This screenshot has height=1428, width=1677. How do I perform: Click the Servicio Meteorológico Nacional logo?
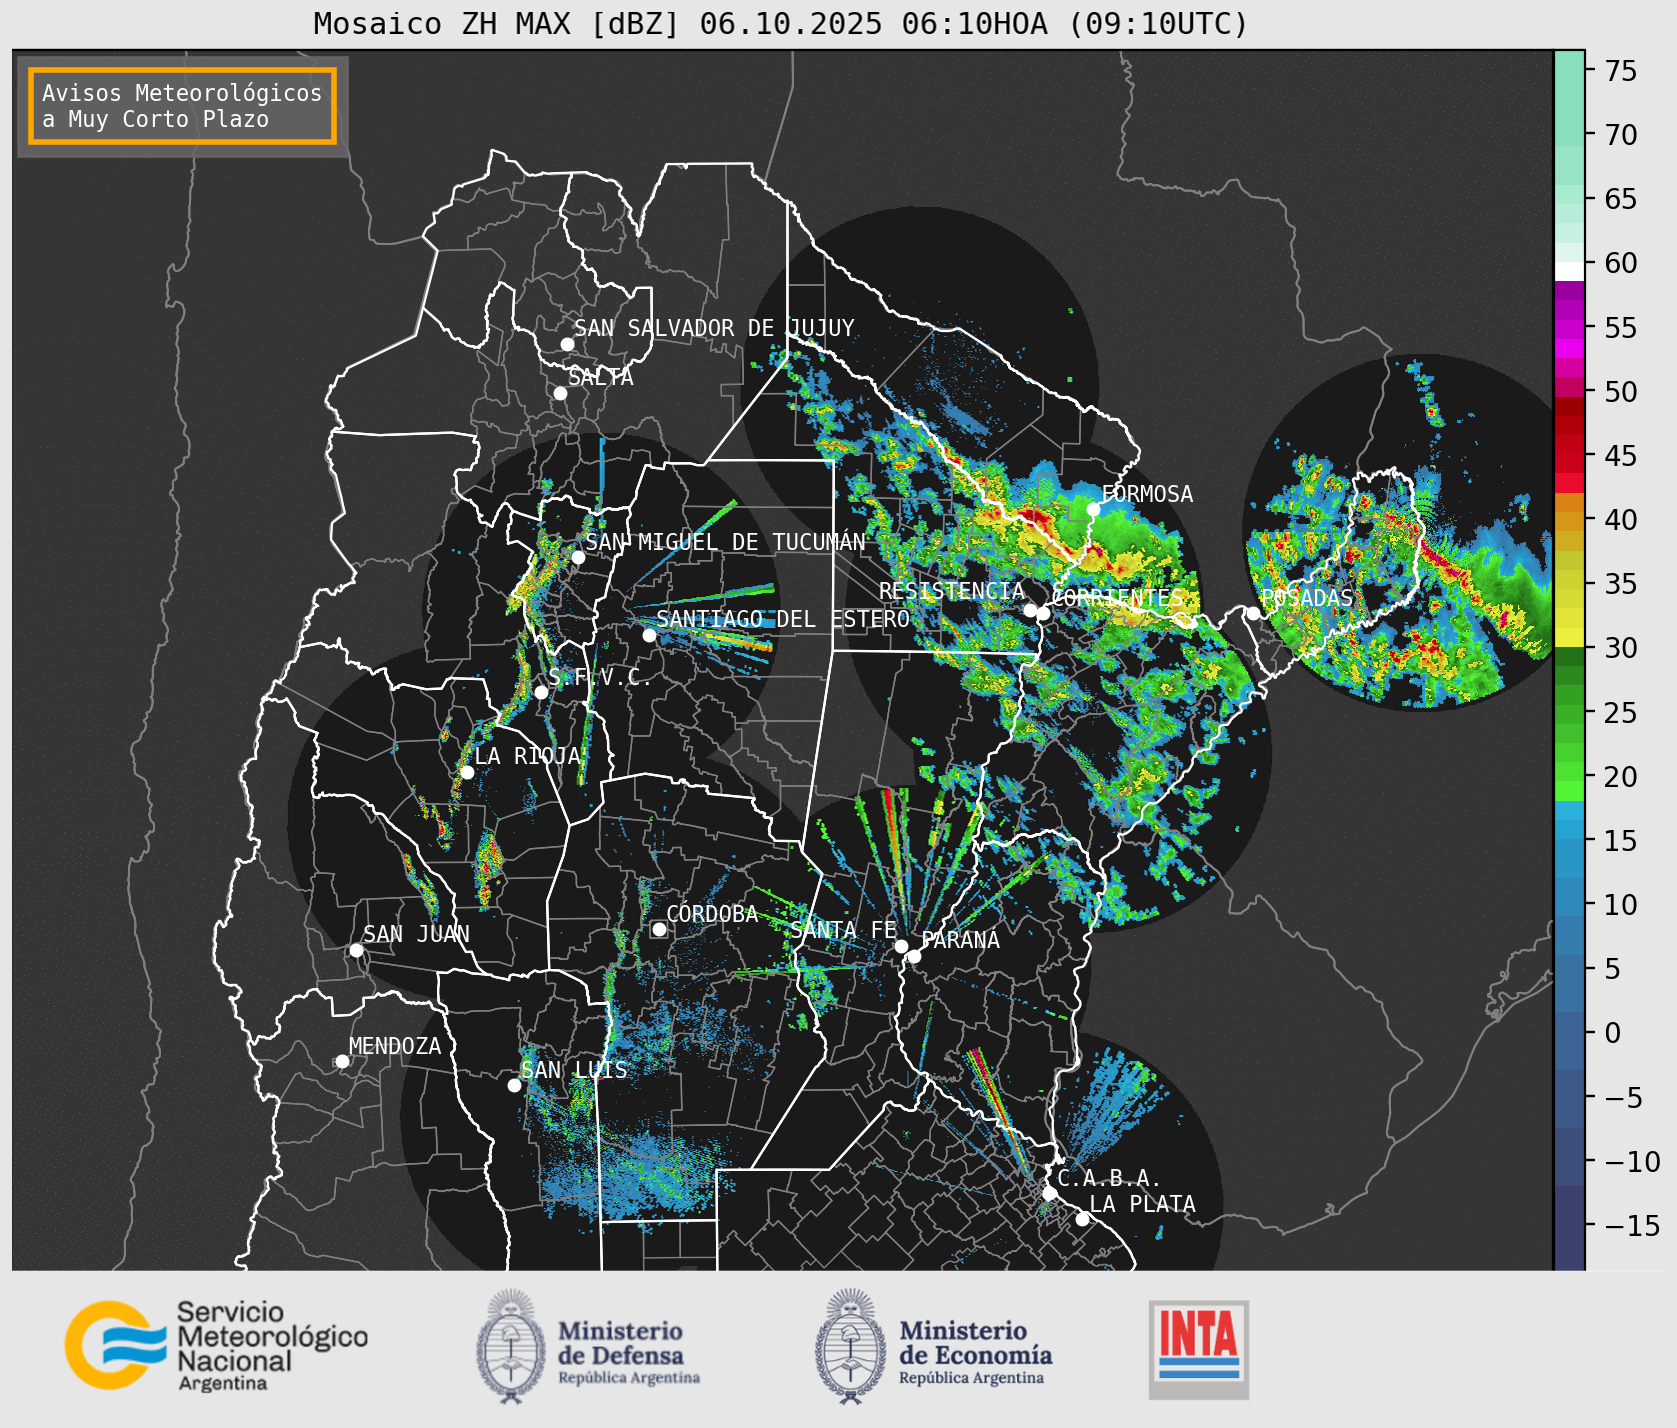(x=217, y=1345)
